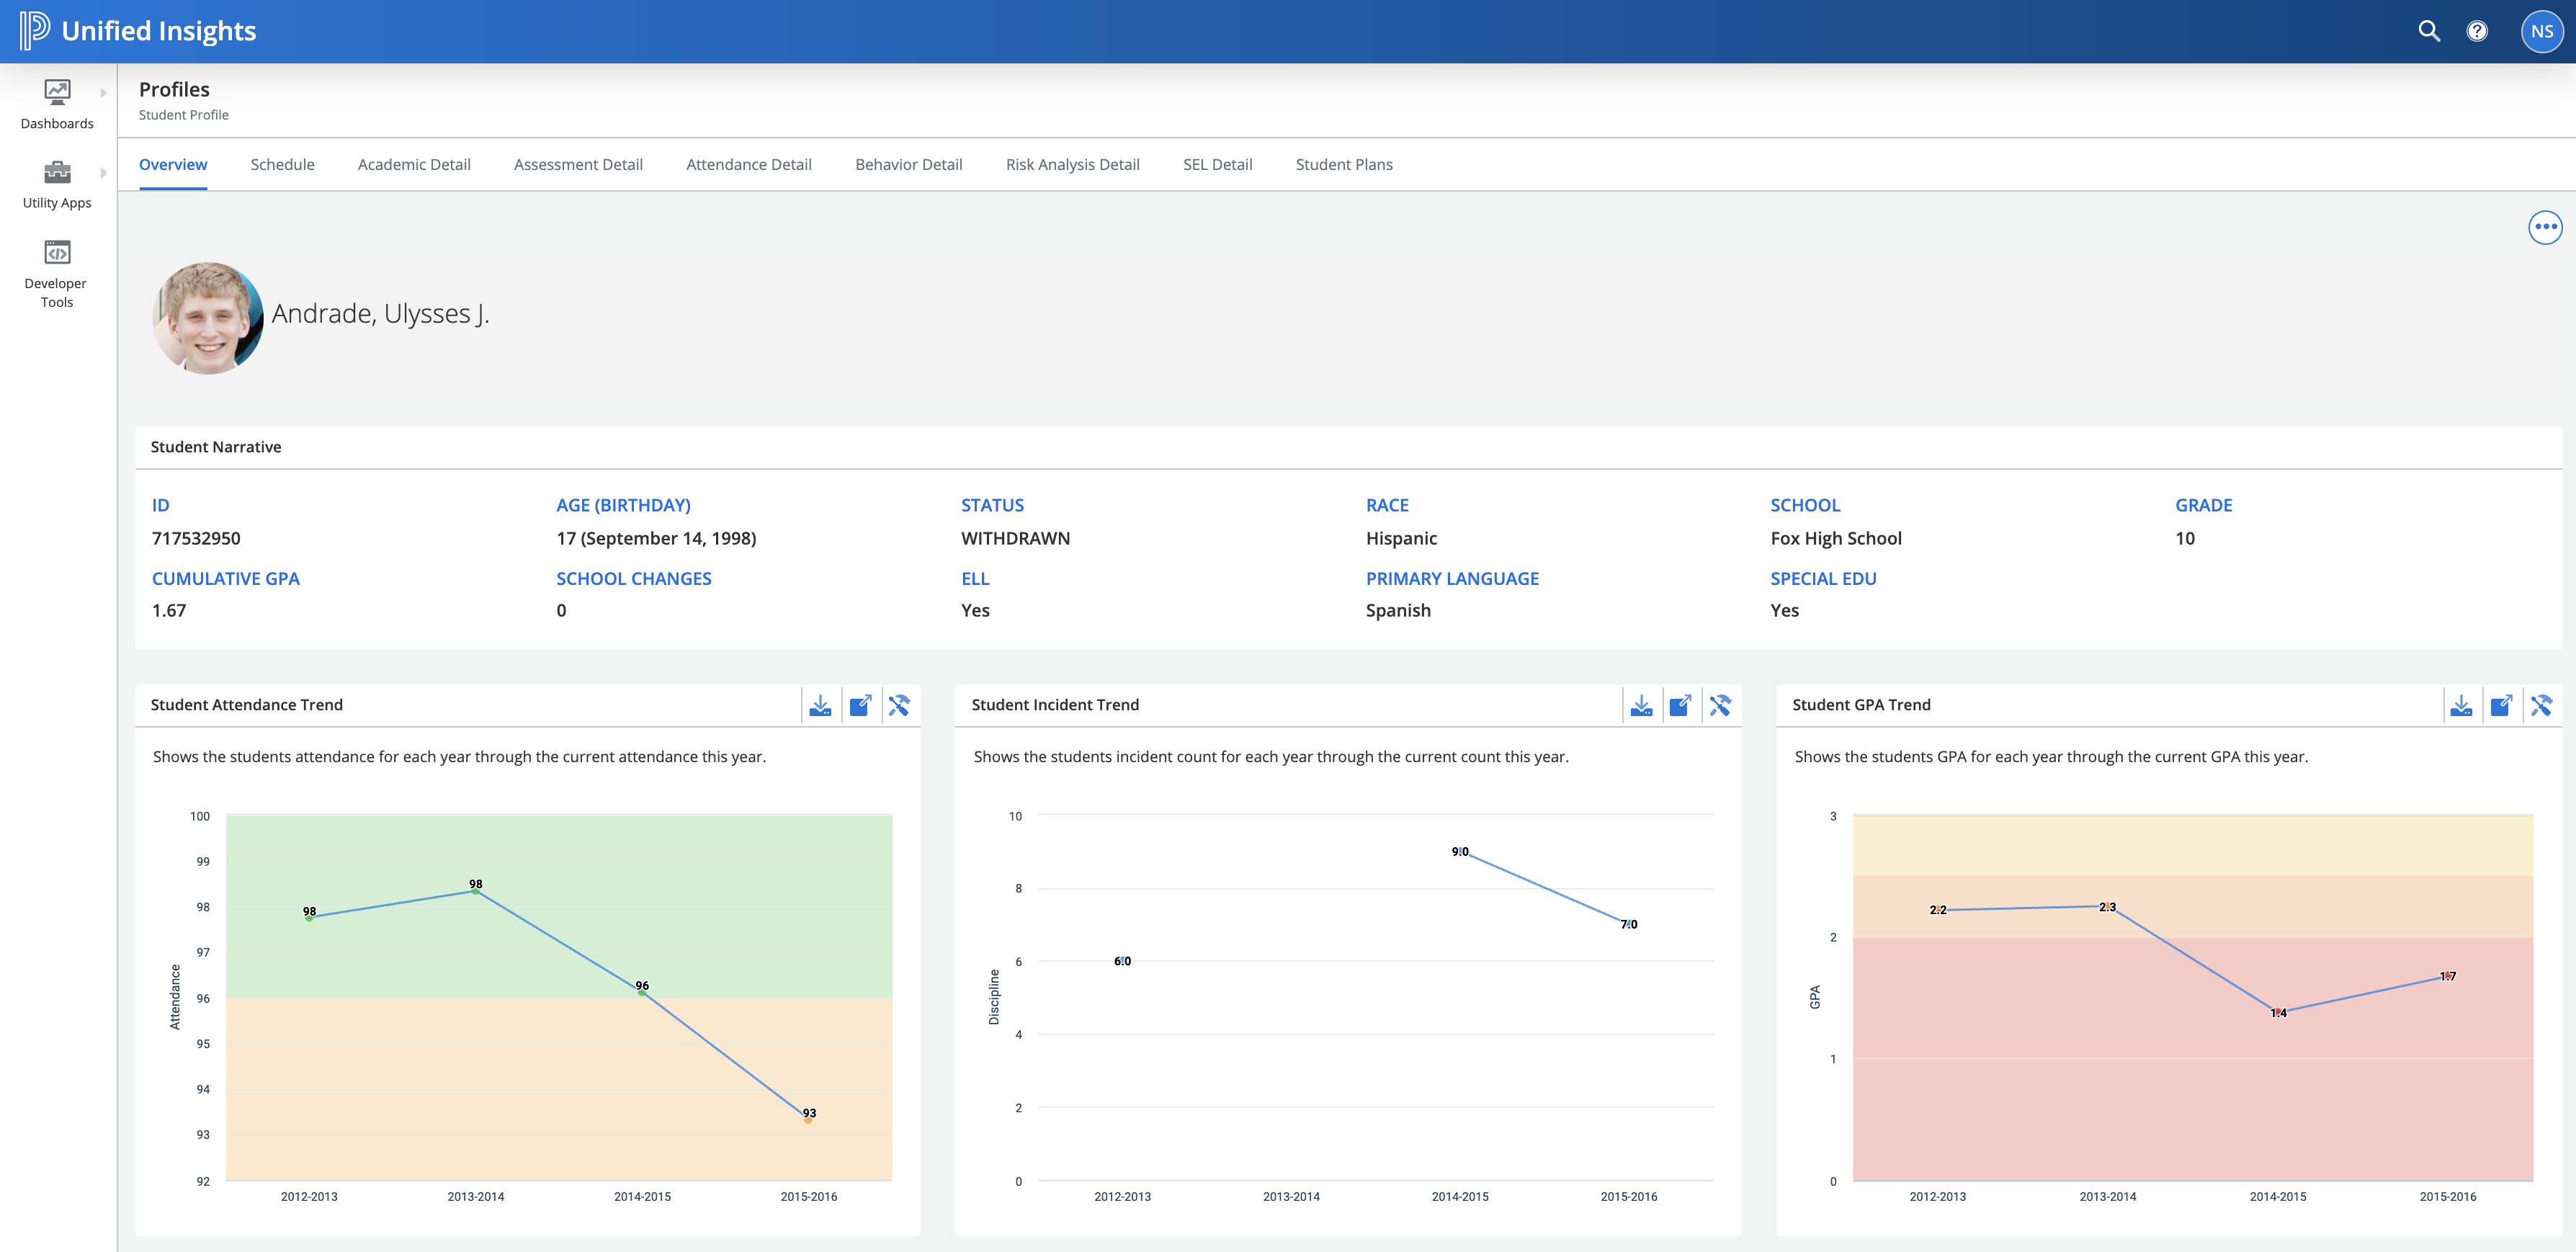Image resolution: width=2576 pixels, height=1252 pixels.
Task: Switch to the Behavior Detail tab
Action: 908,164
